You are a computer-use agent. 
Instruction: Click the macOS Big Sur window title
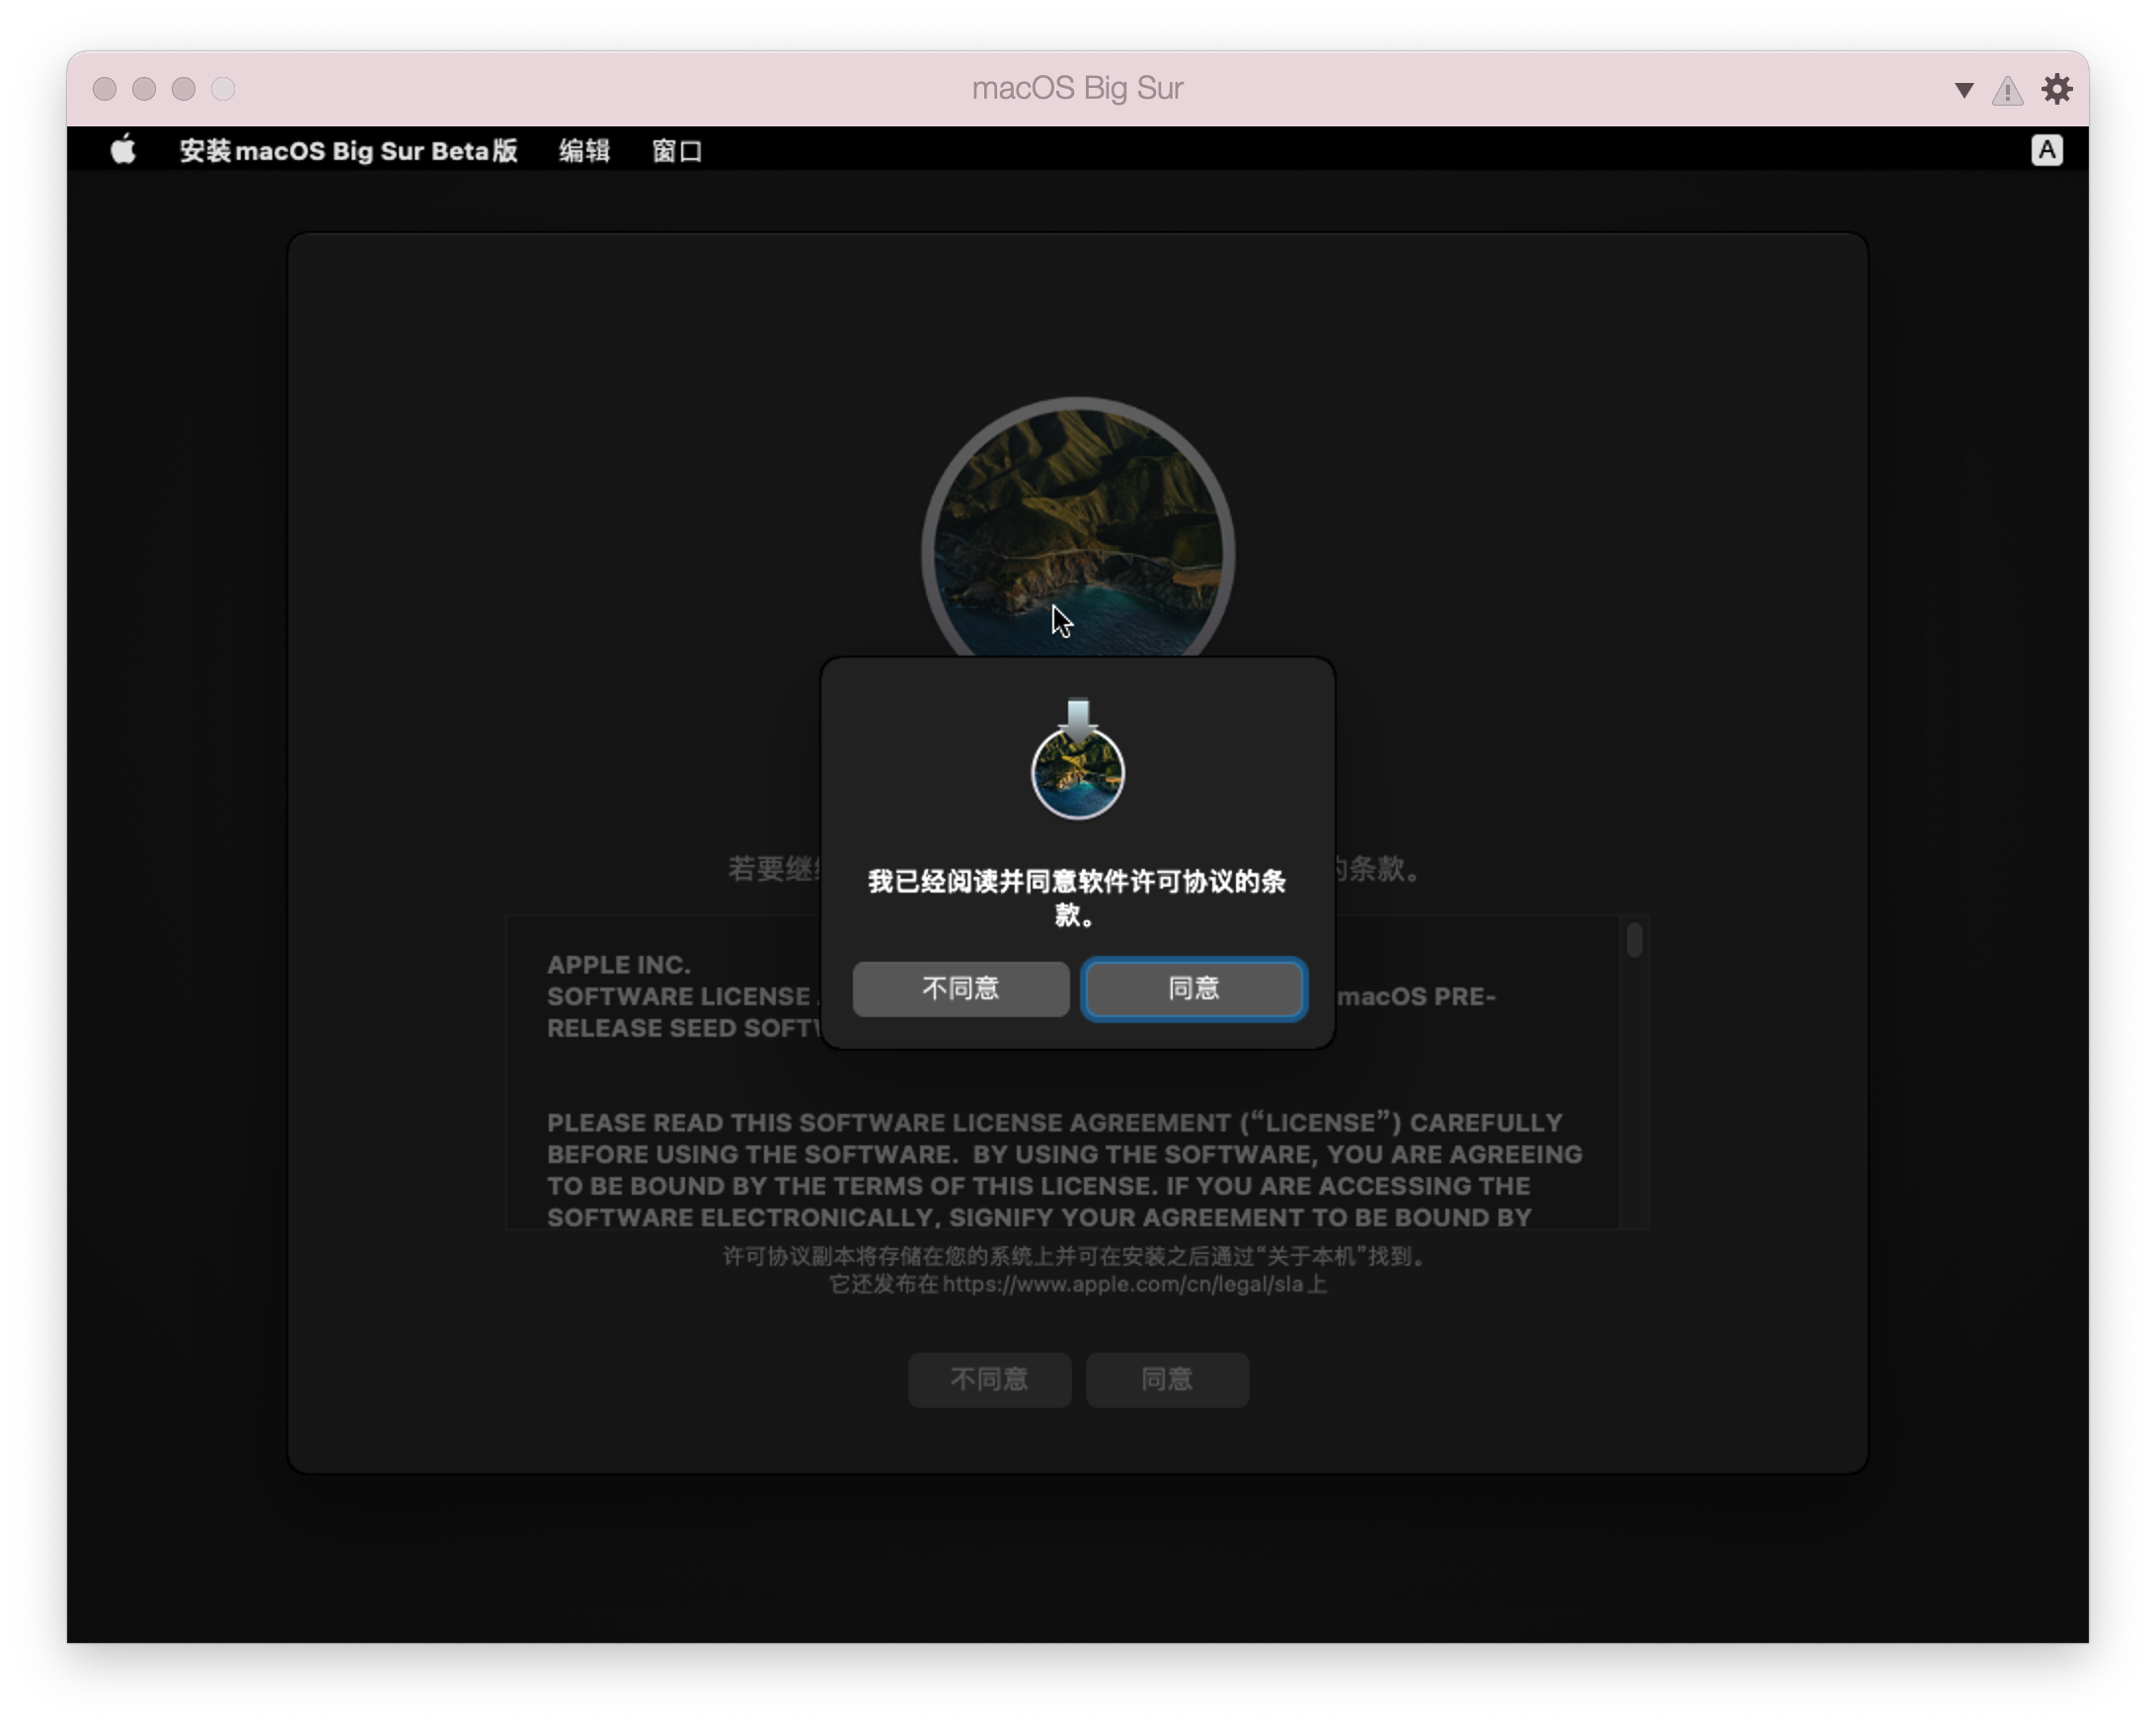click(x=1077, y=88)
